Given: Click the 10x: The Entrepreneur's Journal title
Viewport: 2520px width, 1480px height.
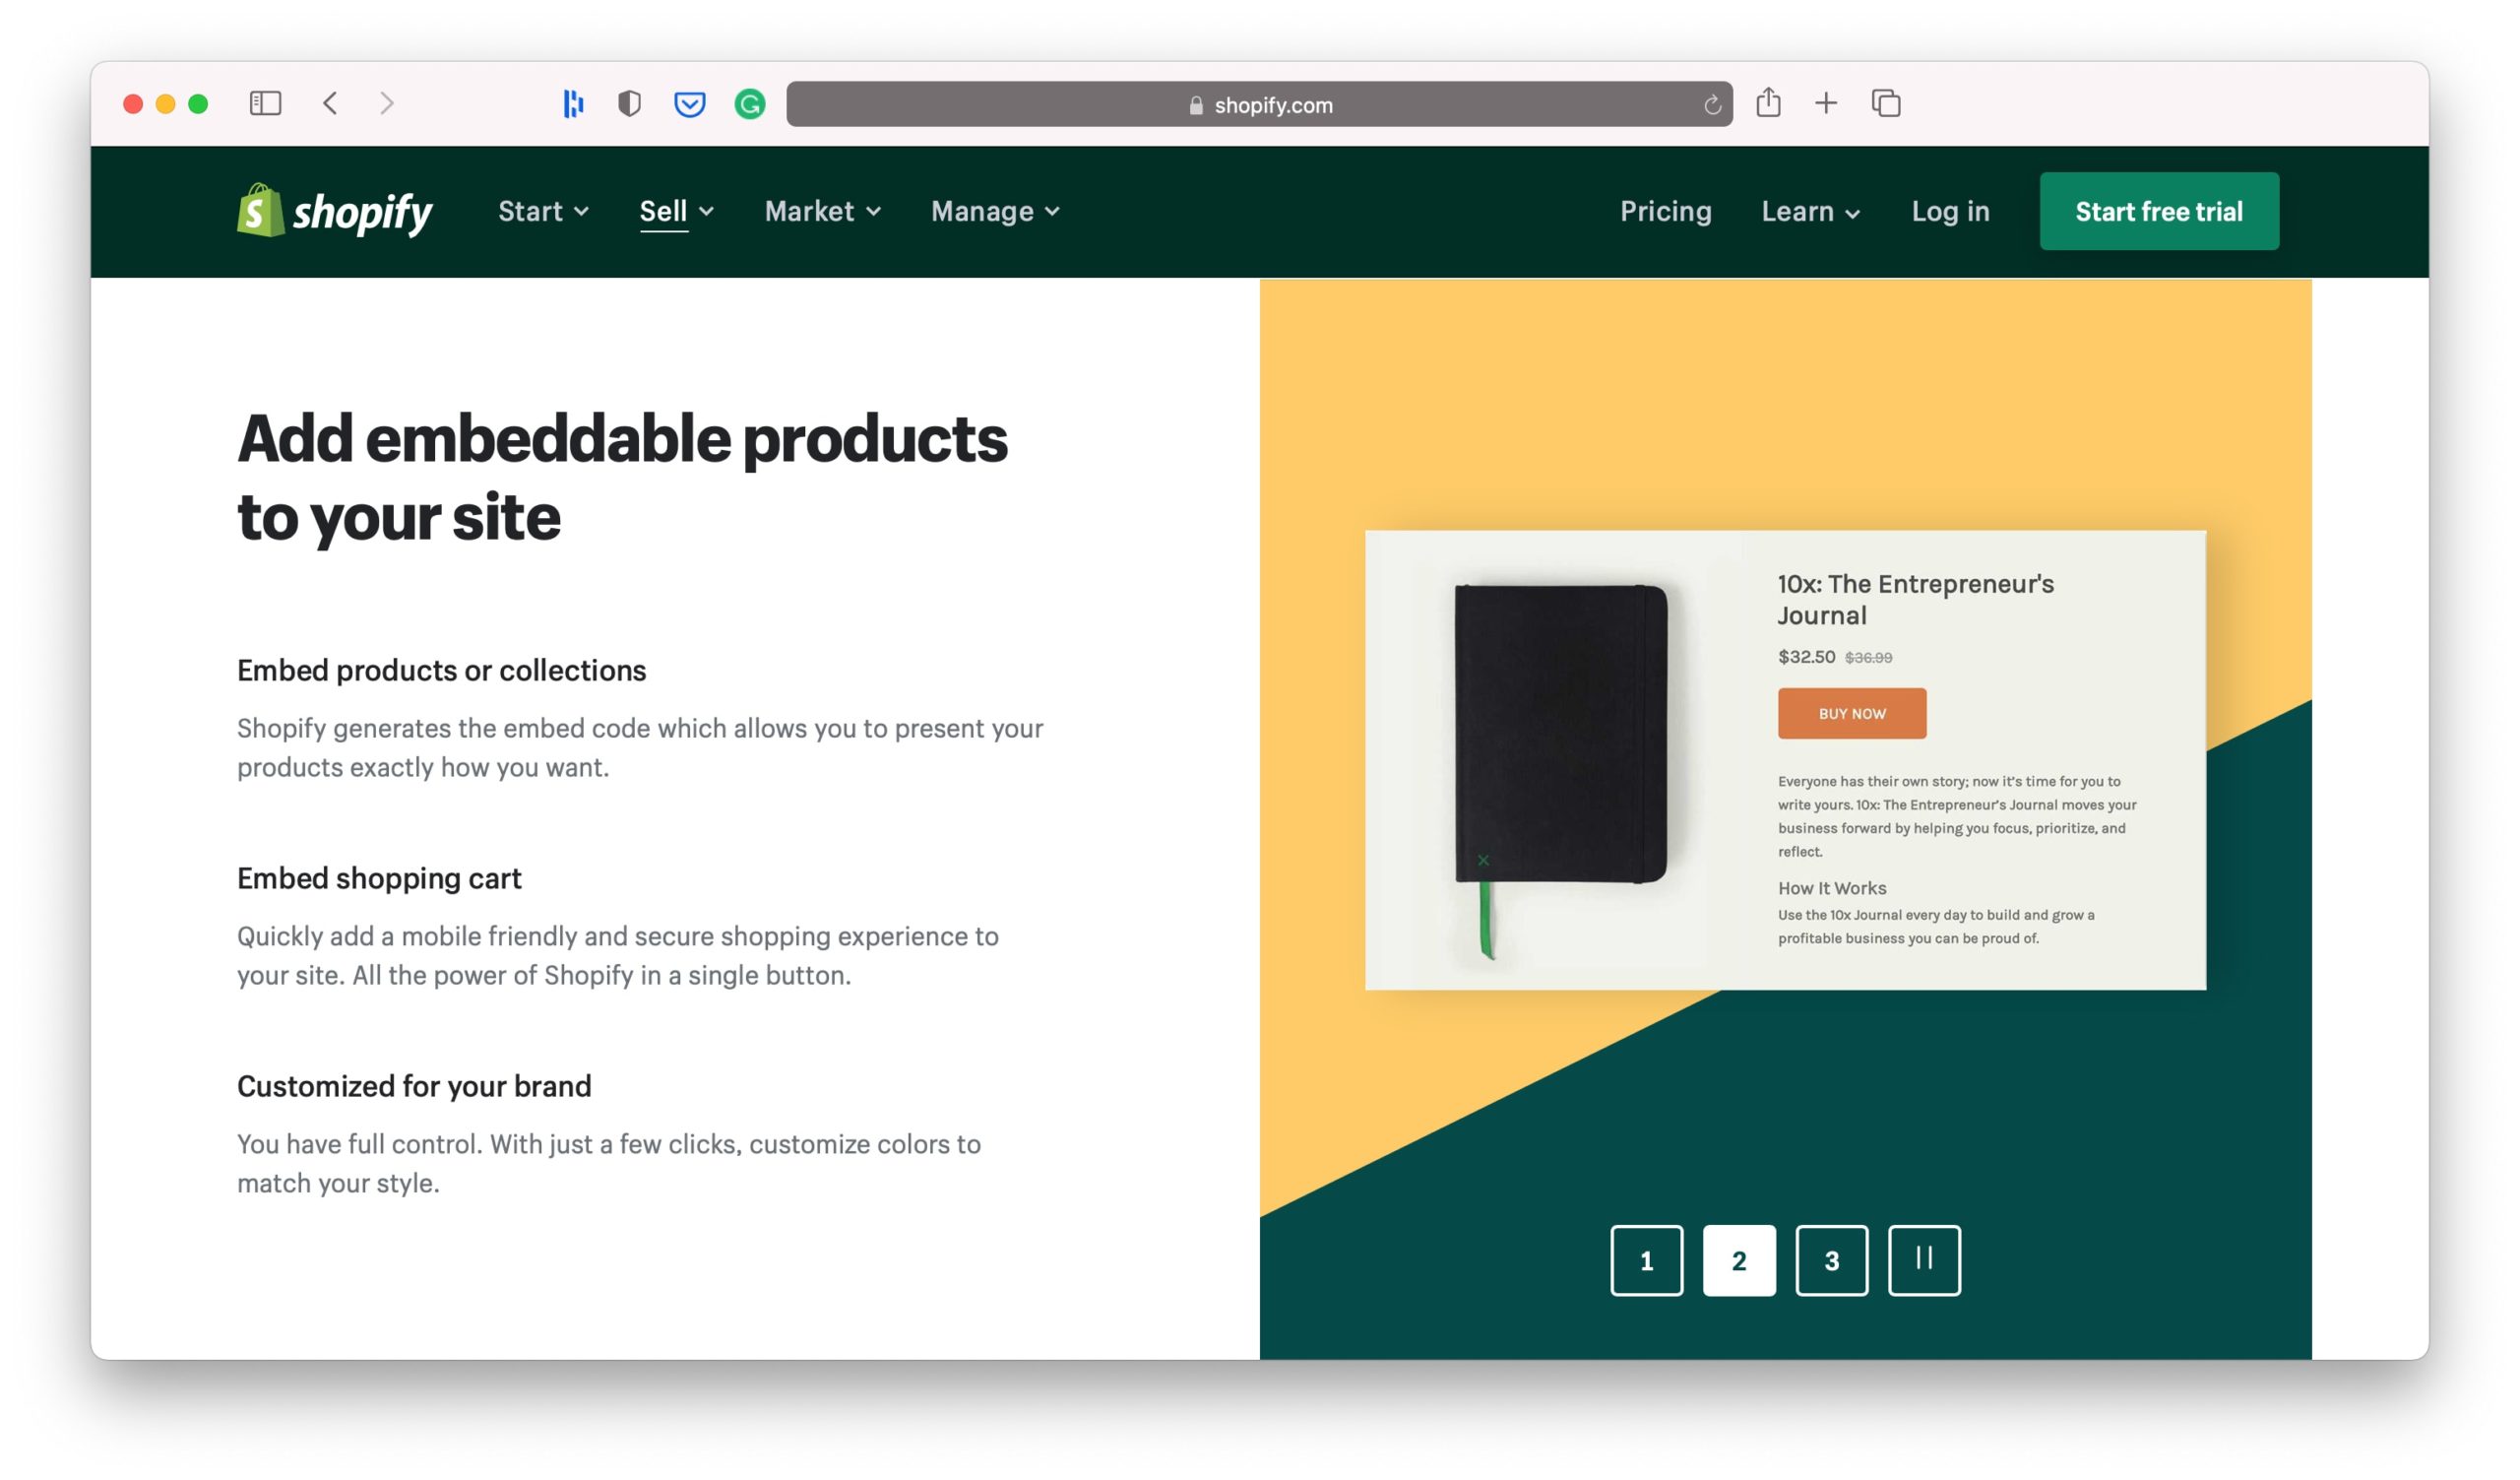Looking at the screenshot, I should (1916, 599).
